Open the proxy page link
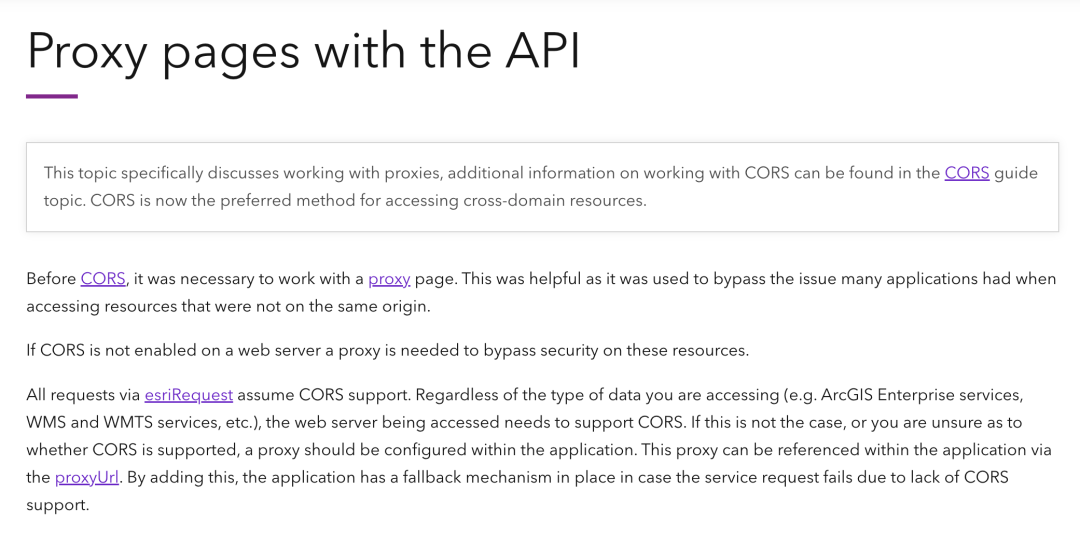The height and width of the screenshot is (535, 1080). coord(389,279)
